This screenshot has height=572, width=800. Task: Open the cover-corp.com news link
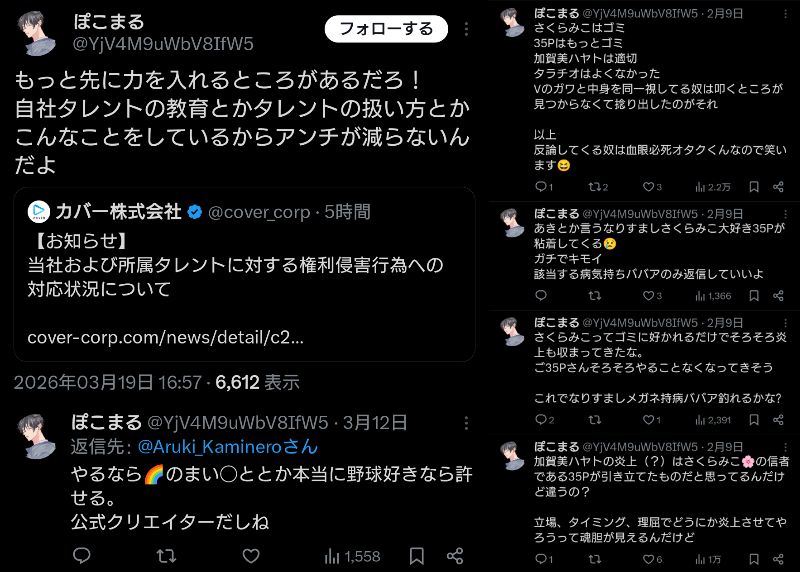click(x=165, y=337)
